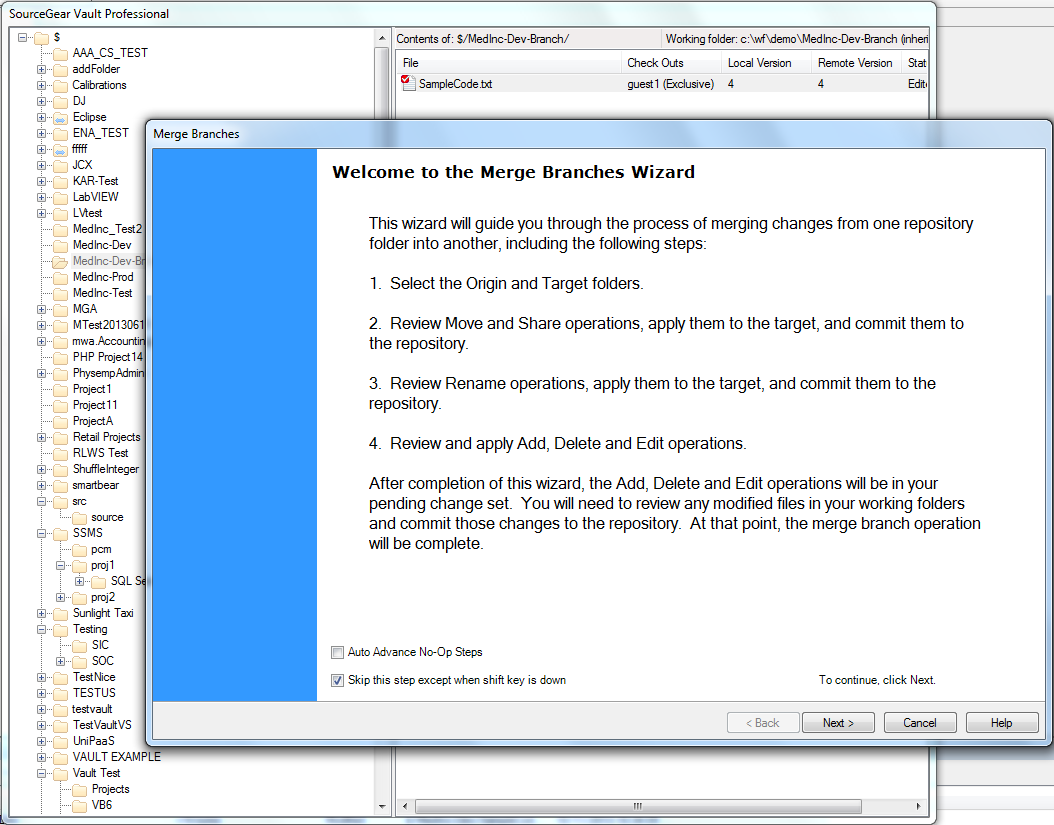Collapse the Testing folder node
The image size is (1054, 825).
click(42, 629)
